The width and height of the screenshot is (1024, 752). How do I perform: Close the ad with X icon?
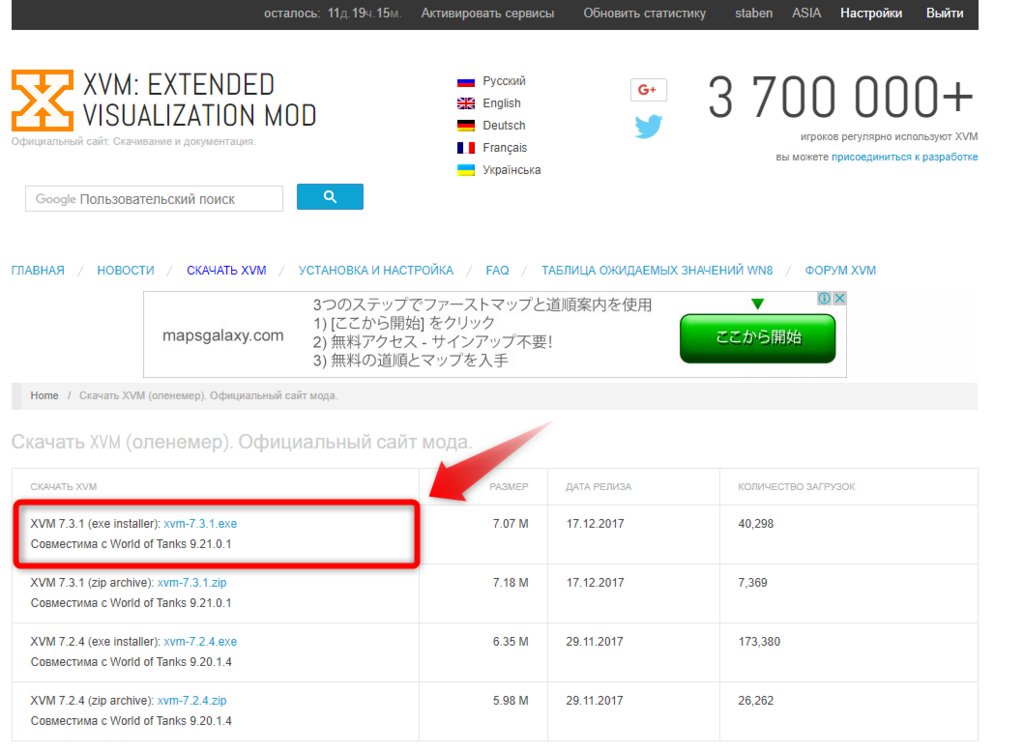click(840, 298)
